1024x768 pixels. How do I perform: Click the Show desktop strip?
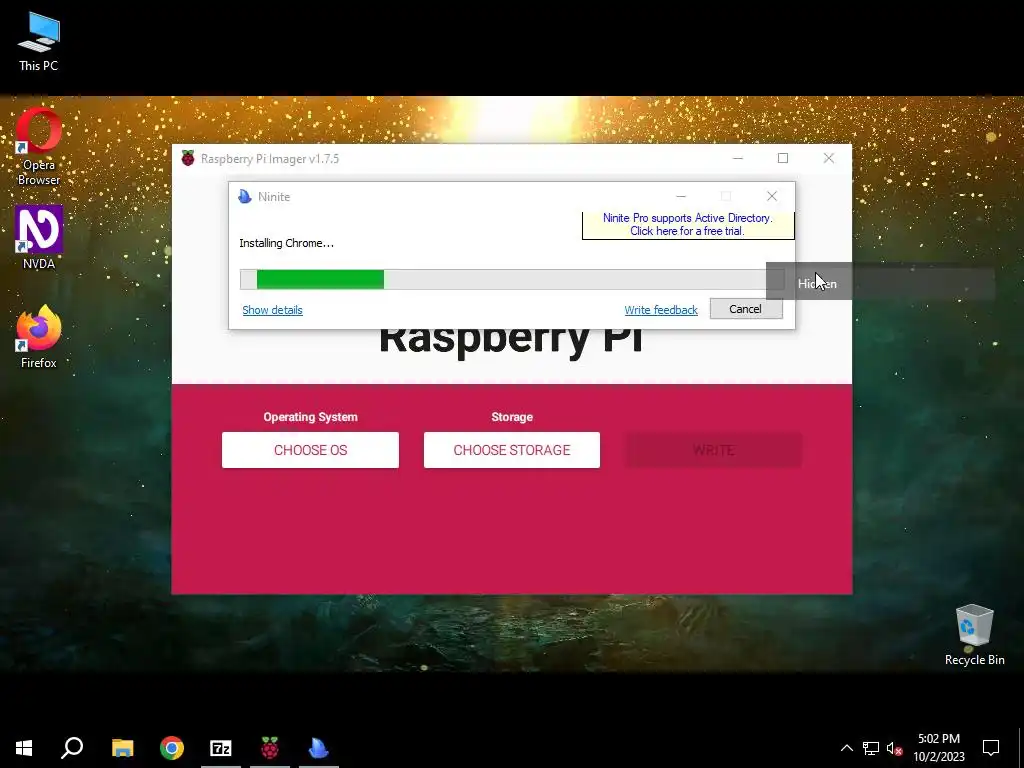point(1021,748)
